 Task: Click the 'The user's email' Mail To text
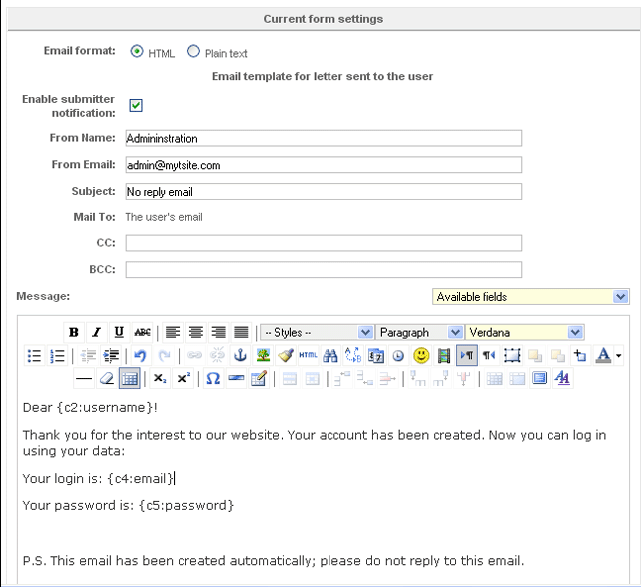tap(164, 217)
